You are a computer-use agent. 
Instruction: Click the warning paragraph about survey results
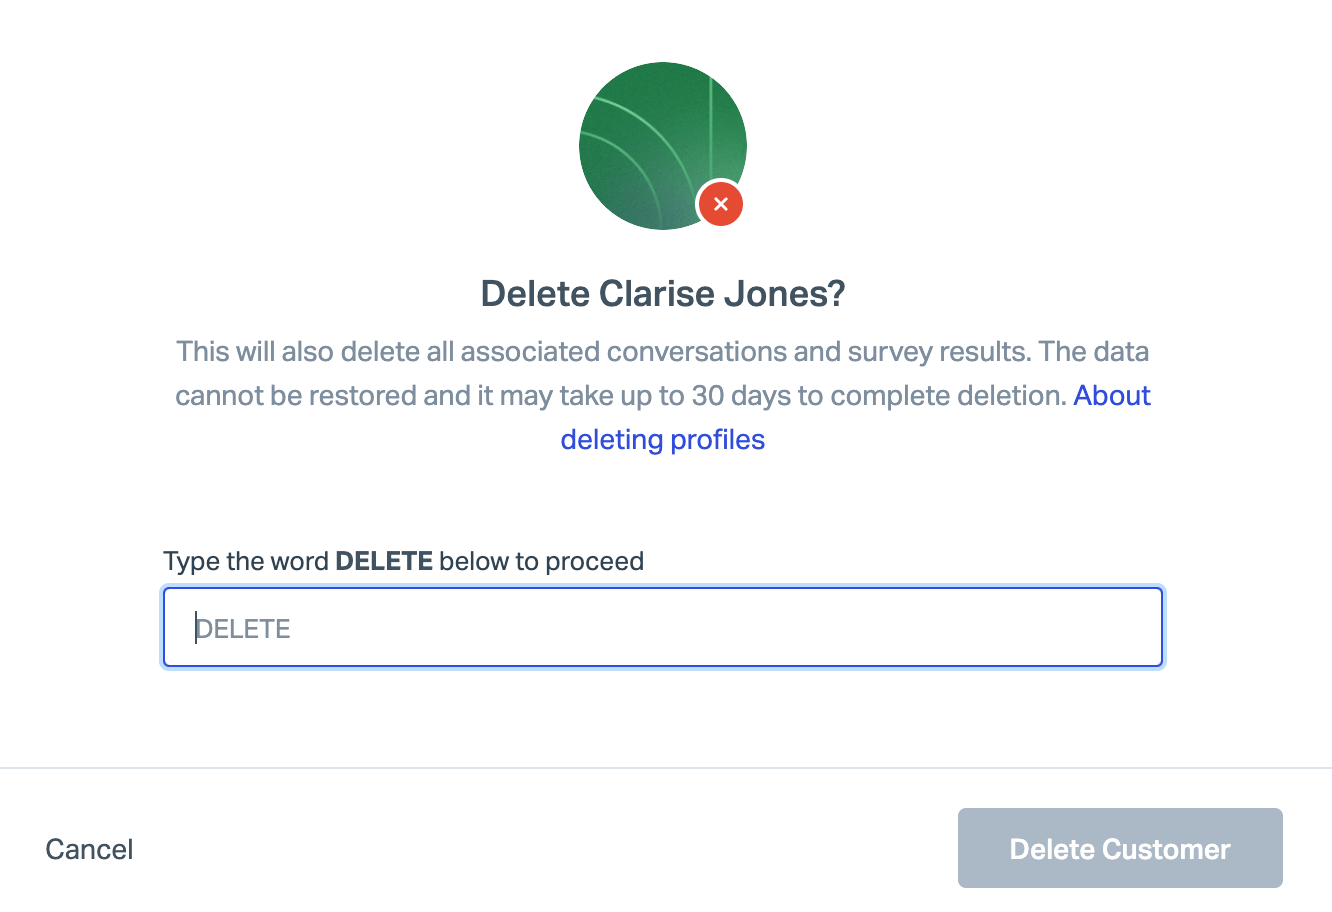(663, 374)
